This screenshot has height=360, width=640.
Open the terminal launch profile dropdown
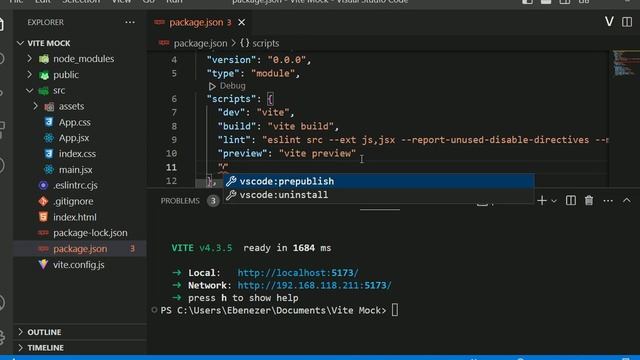pyautogui.click(x=554, y=201)
